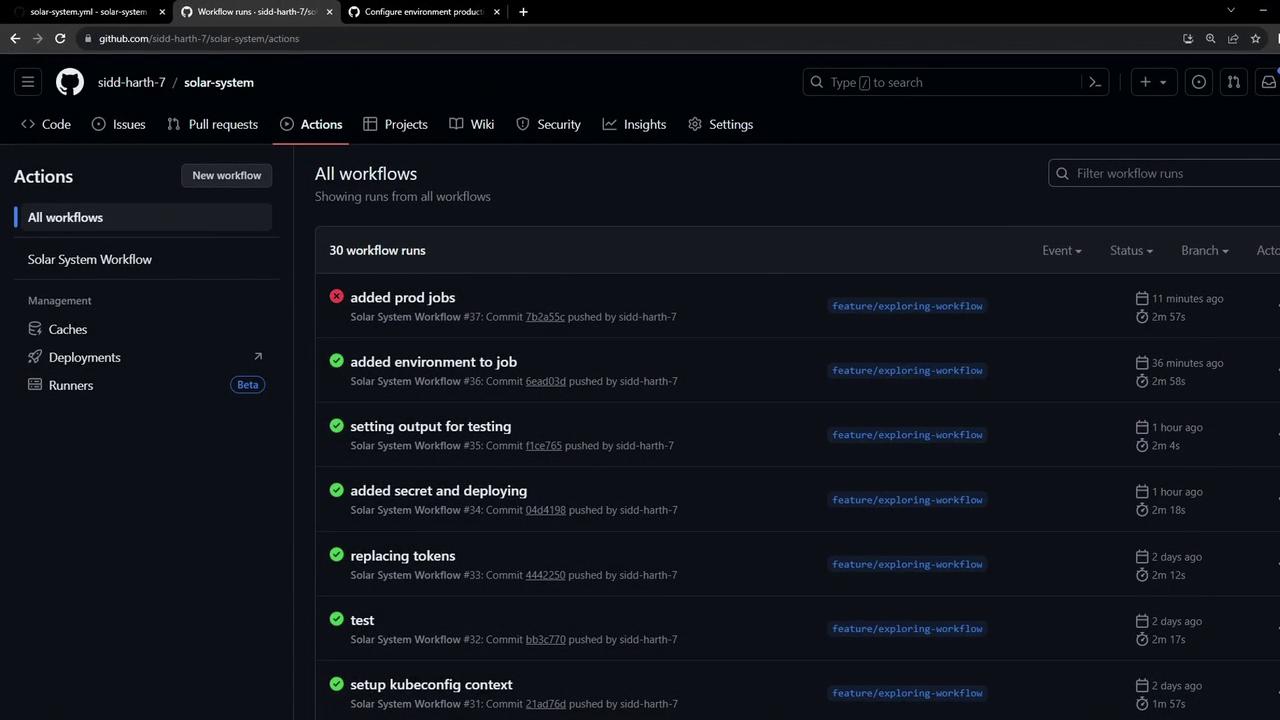Open the Branch filter dropdown
Screen dimensions: 1280x720
(x=1204, y=250)
